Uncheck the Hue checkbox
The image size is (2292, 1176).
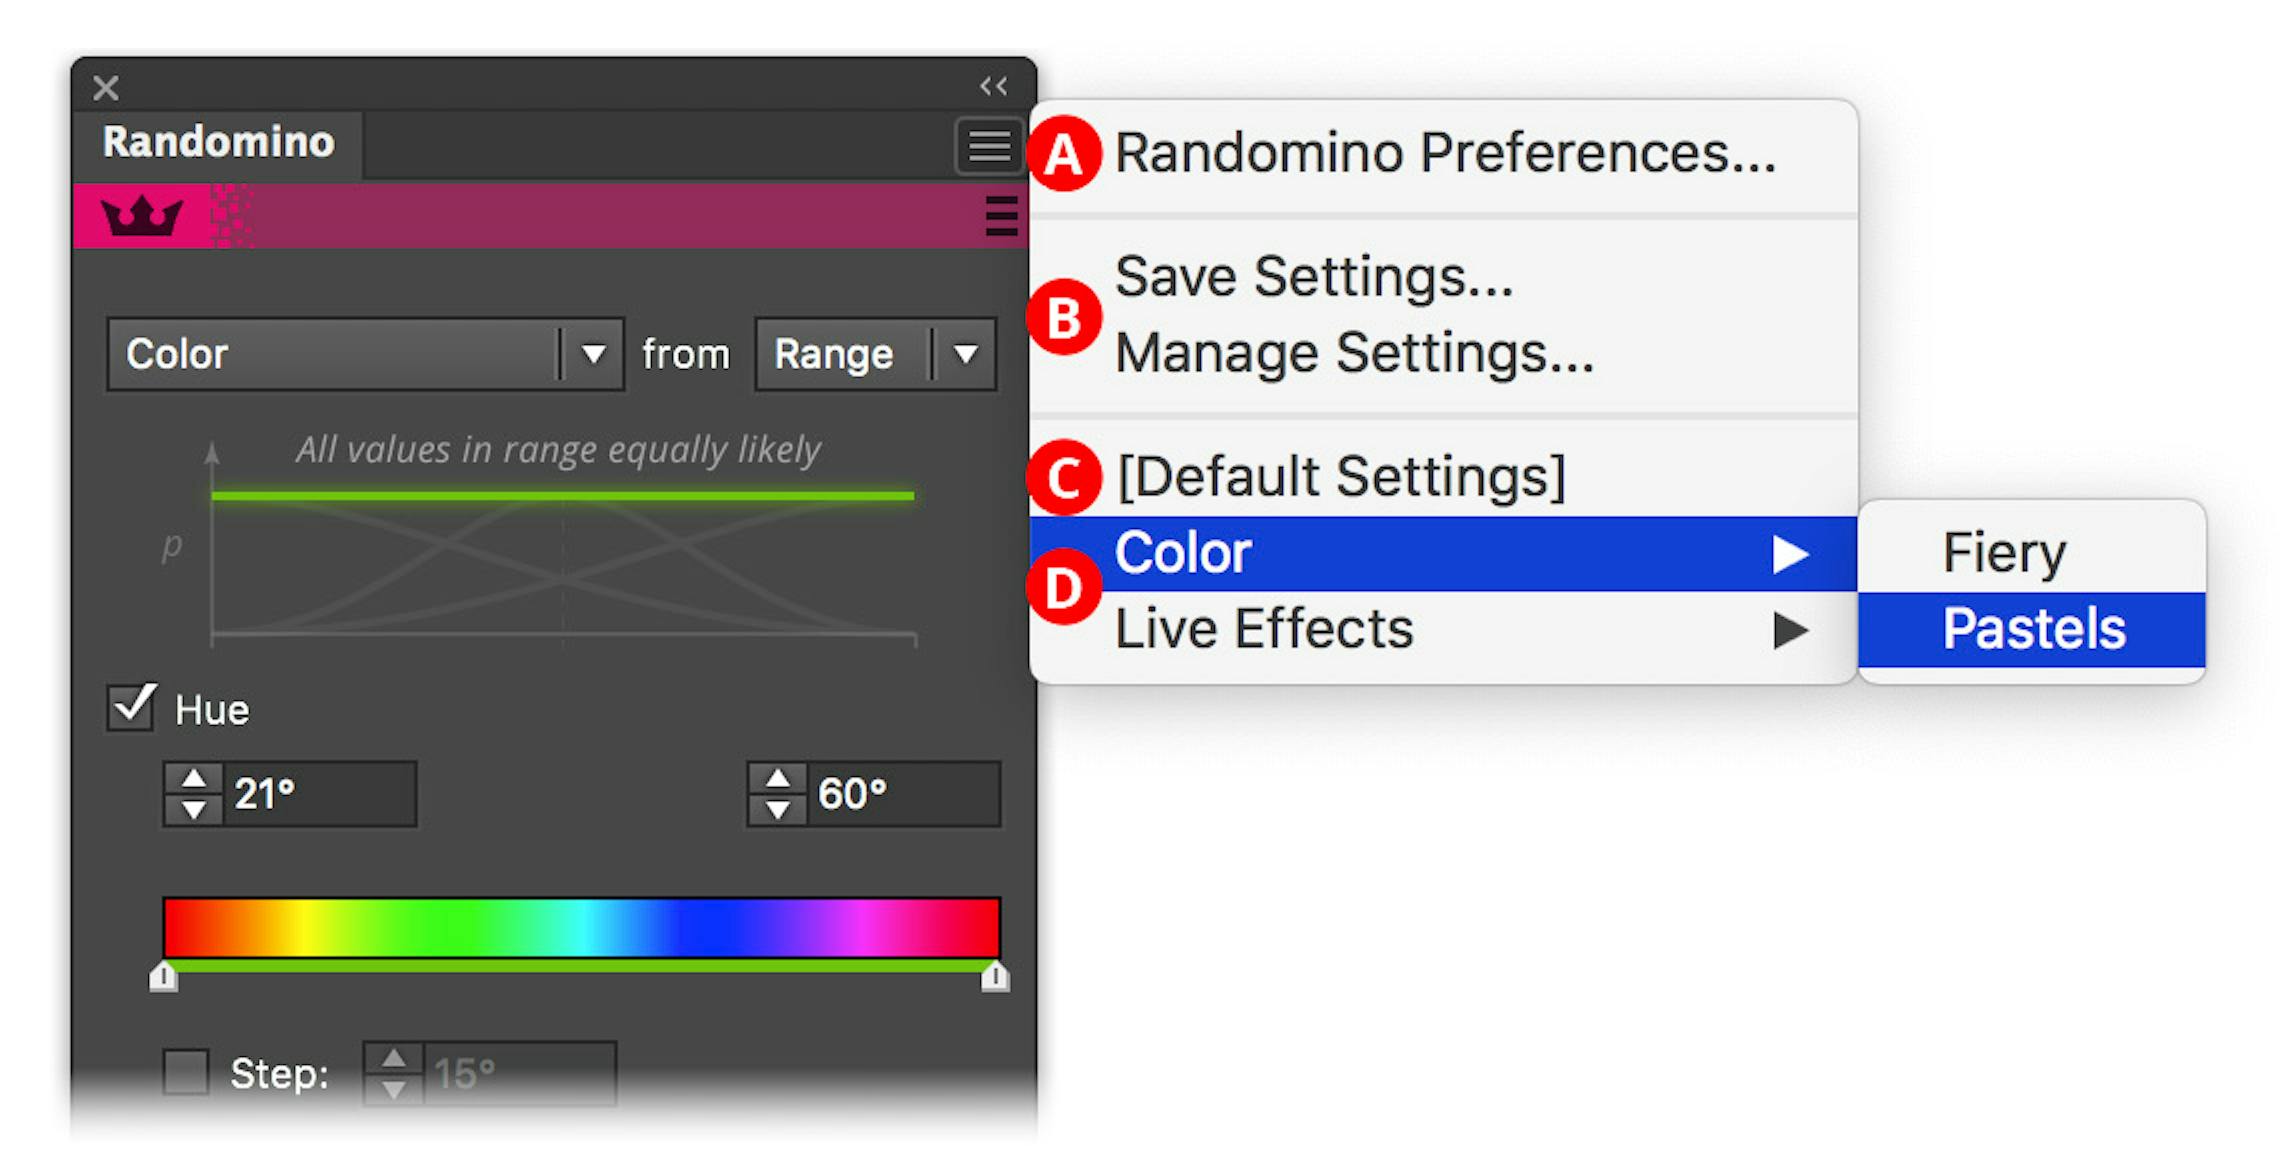point(130,705)
